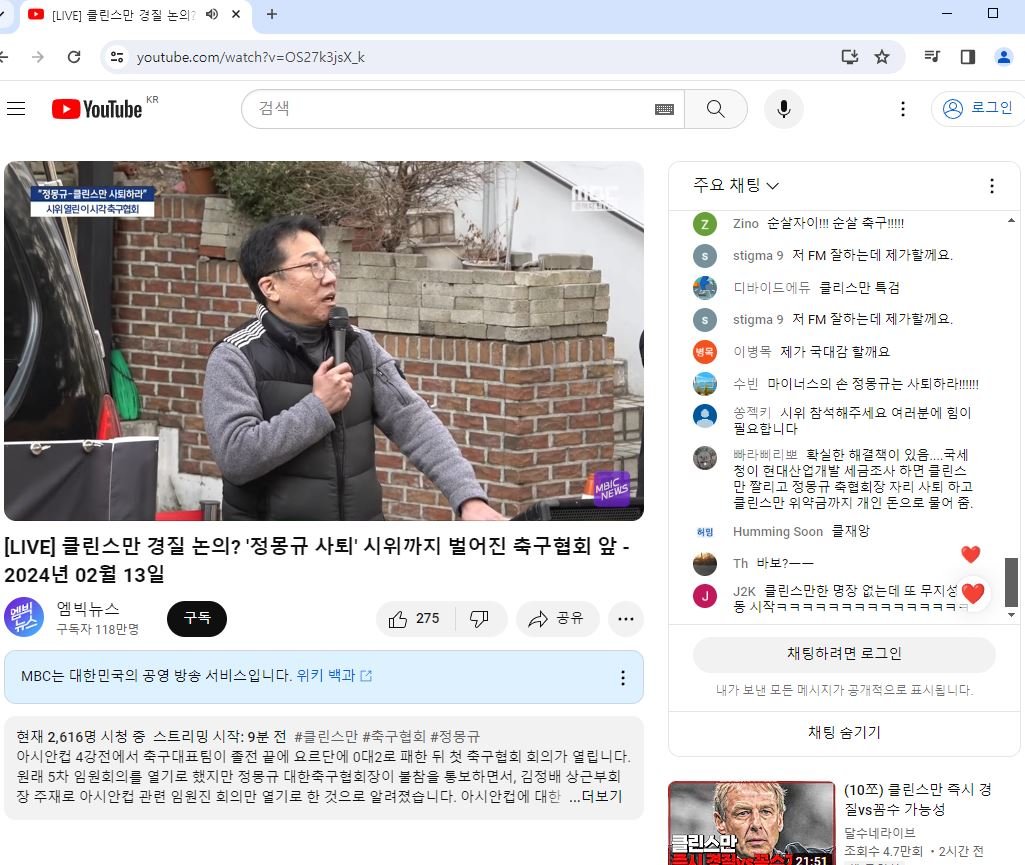This screenshot has width=1025, height=865.
Task: Like the video with 275 likes
Action: pos(414,619)
